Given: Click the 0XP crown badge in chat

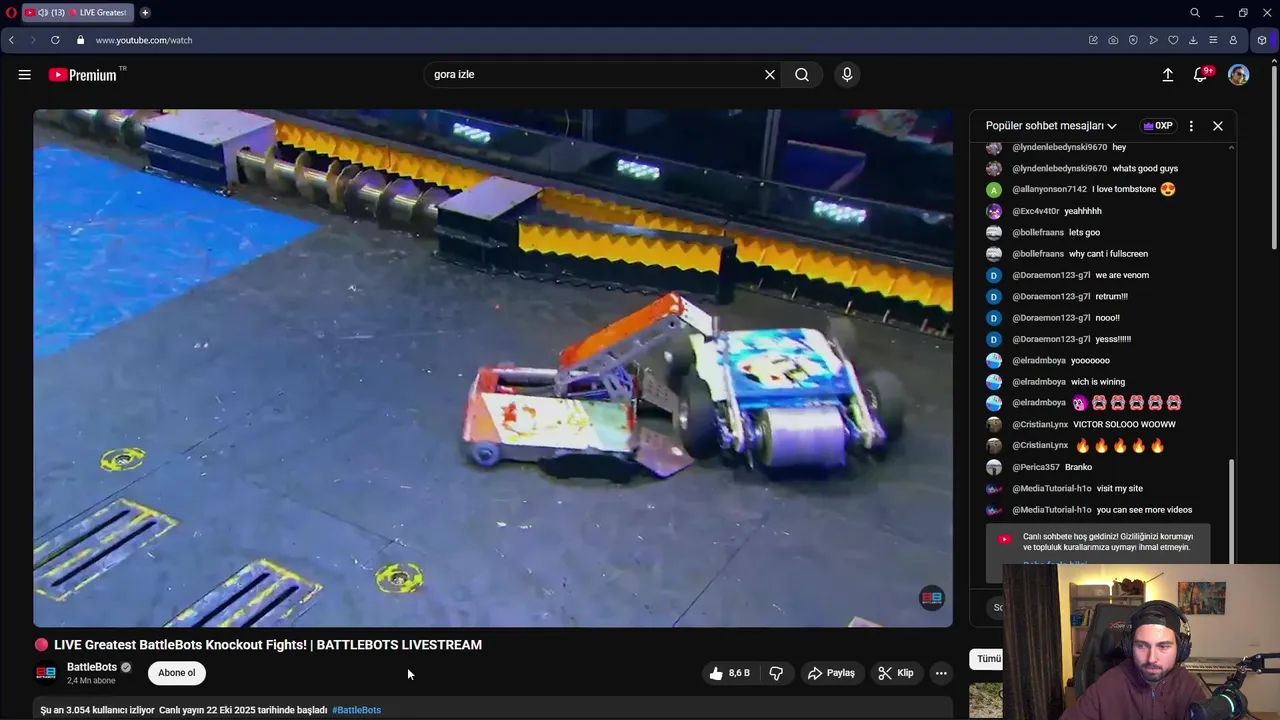Looking at the screenshot, I should point(1157,126).
